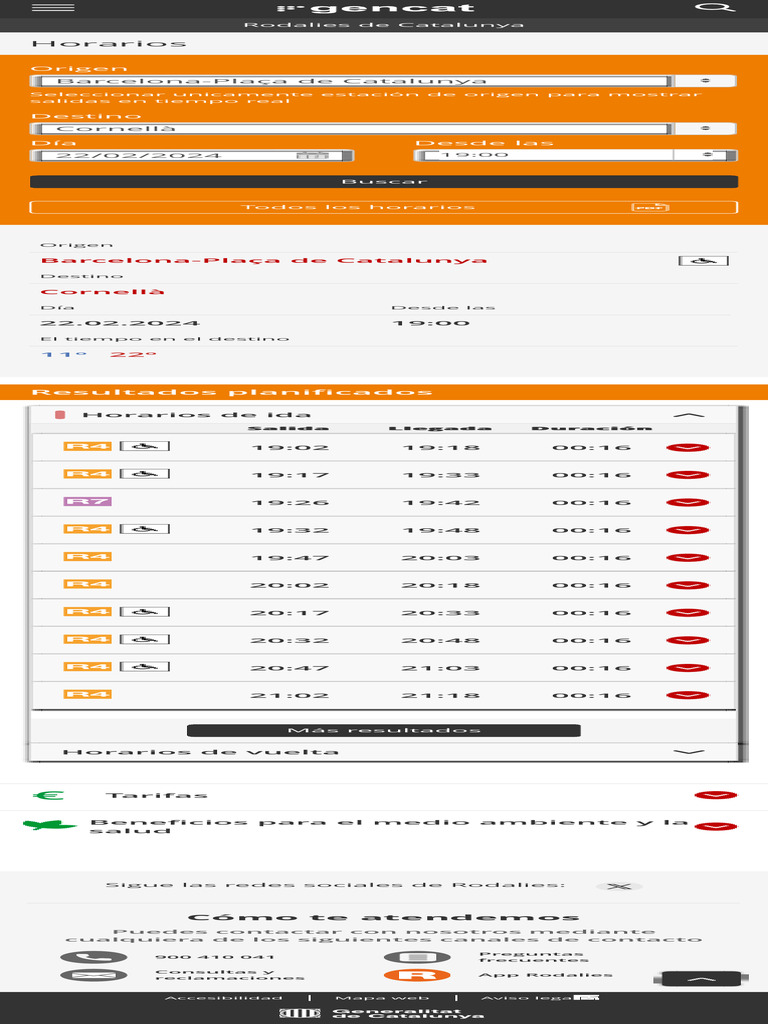This screenshot has width=768, height=1024.
Task: Expand details of 19:02 train
Action: [x=688, y=448]
